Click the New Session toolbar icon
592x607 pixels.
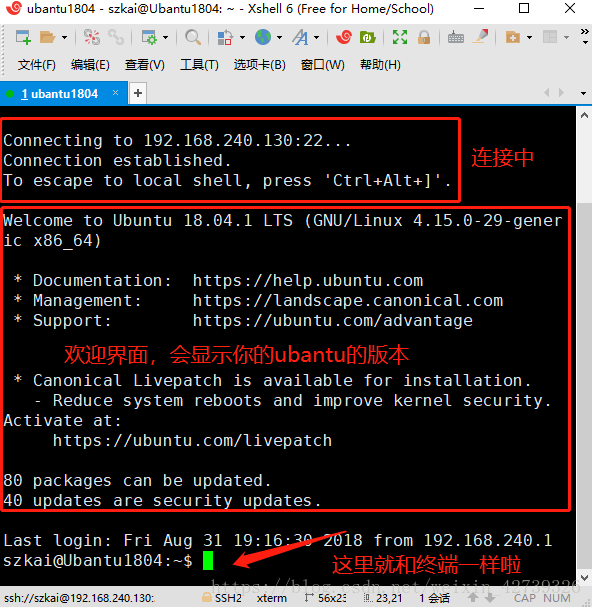(23, 38)
